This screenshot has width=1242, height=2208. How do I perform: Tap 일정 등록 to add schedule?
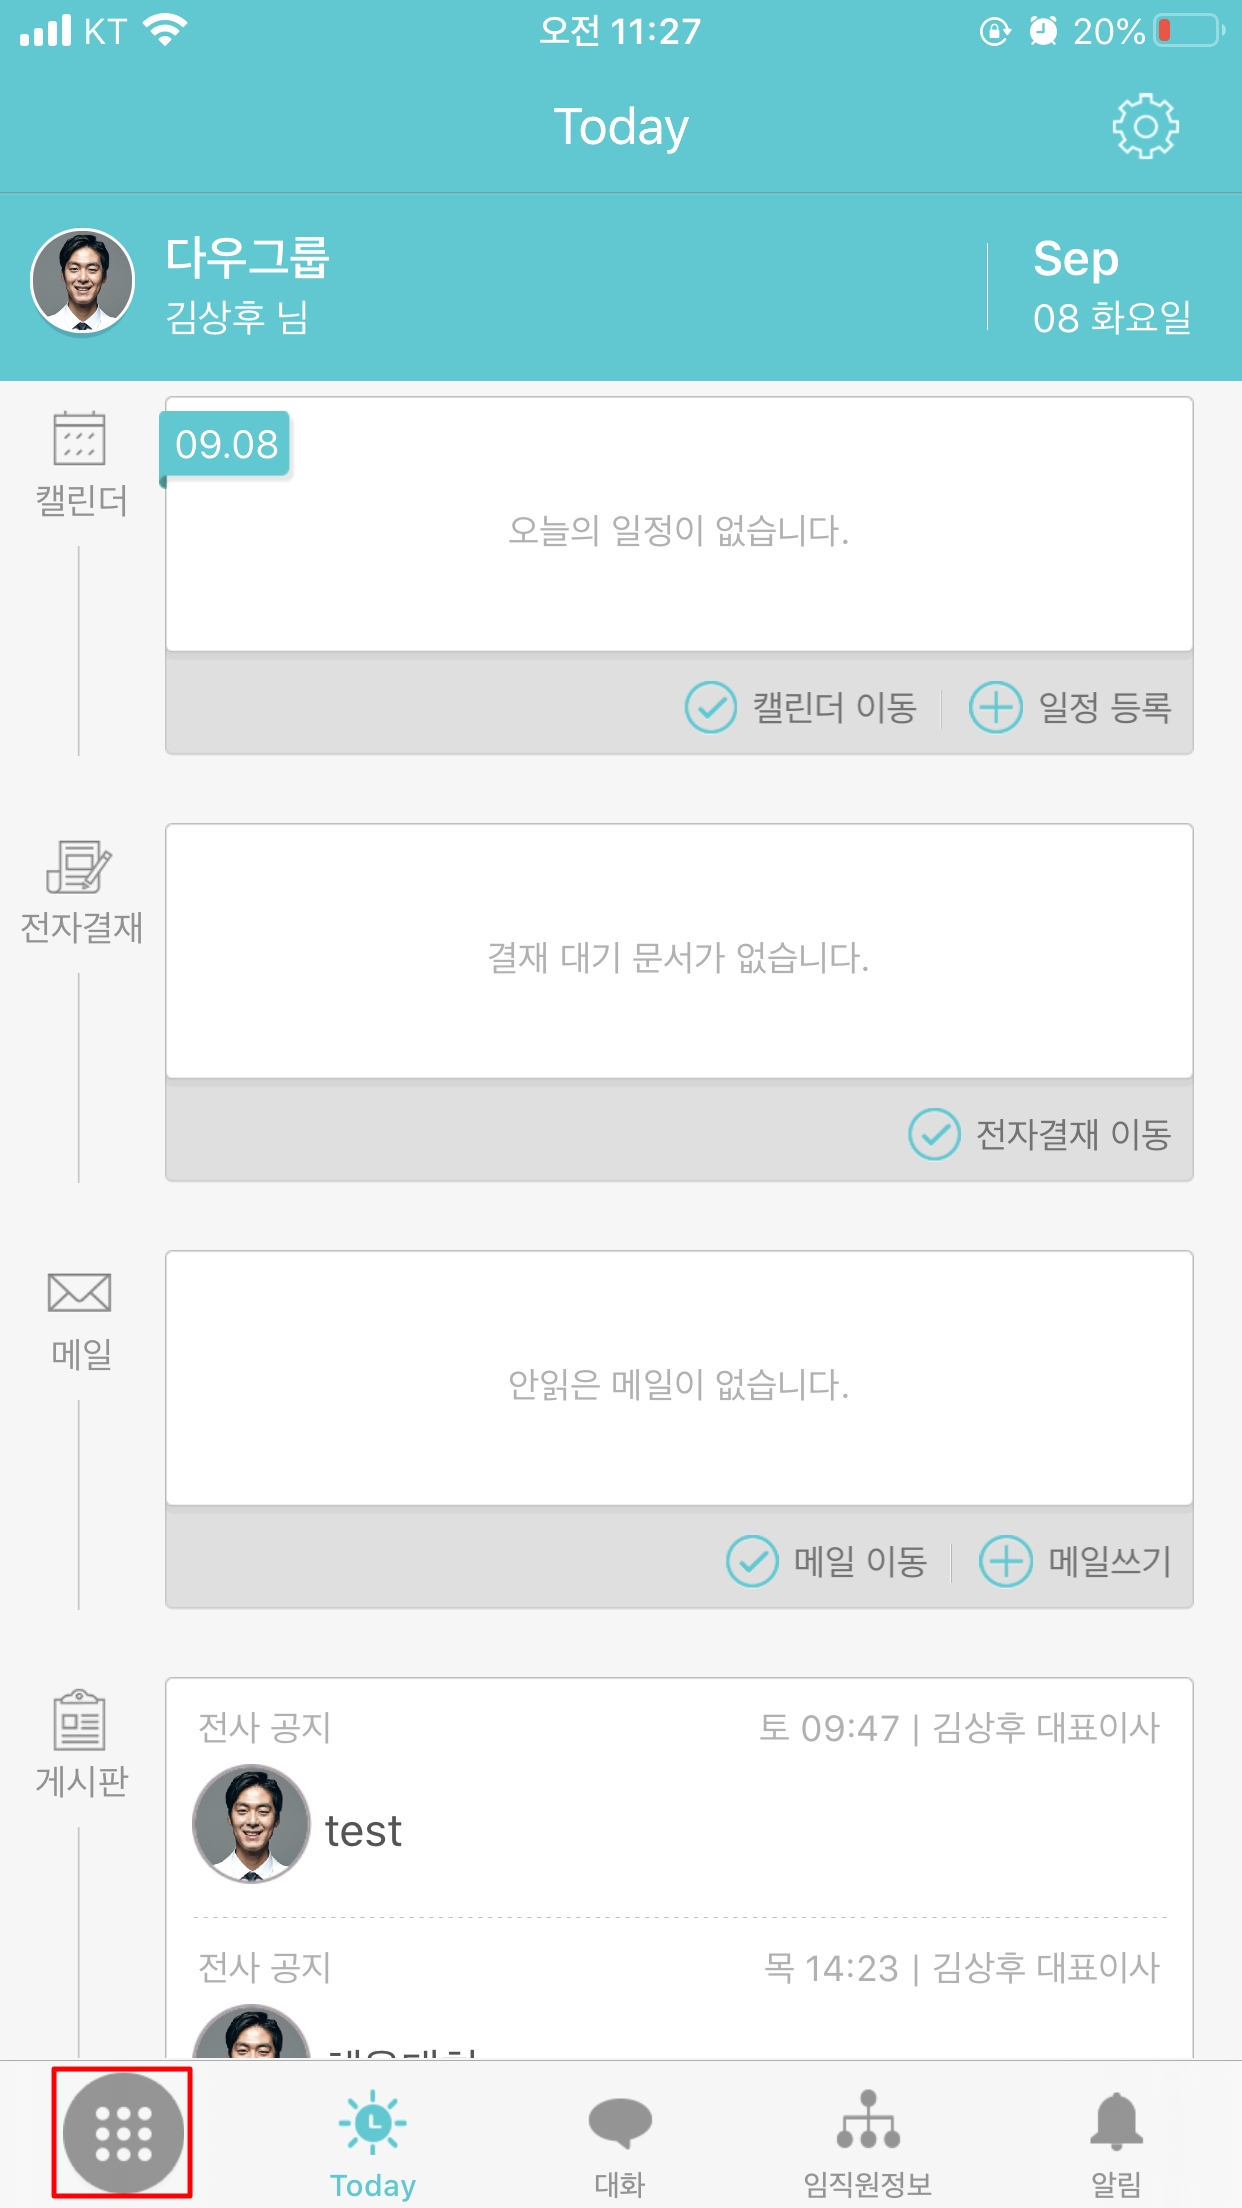(1071, 707)
